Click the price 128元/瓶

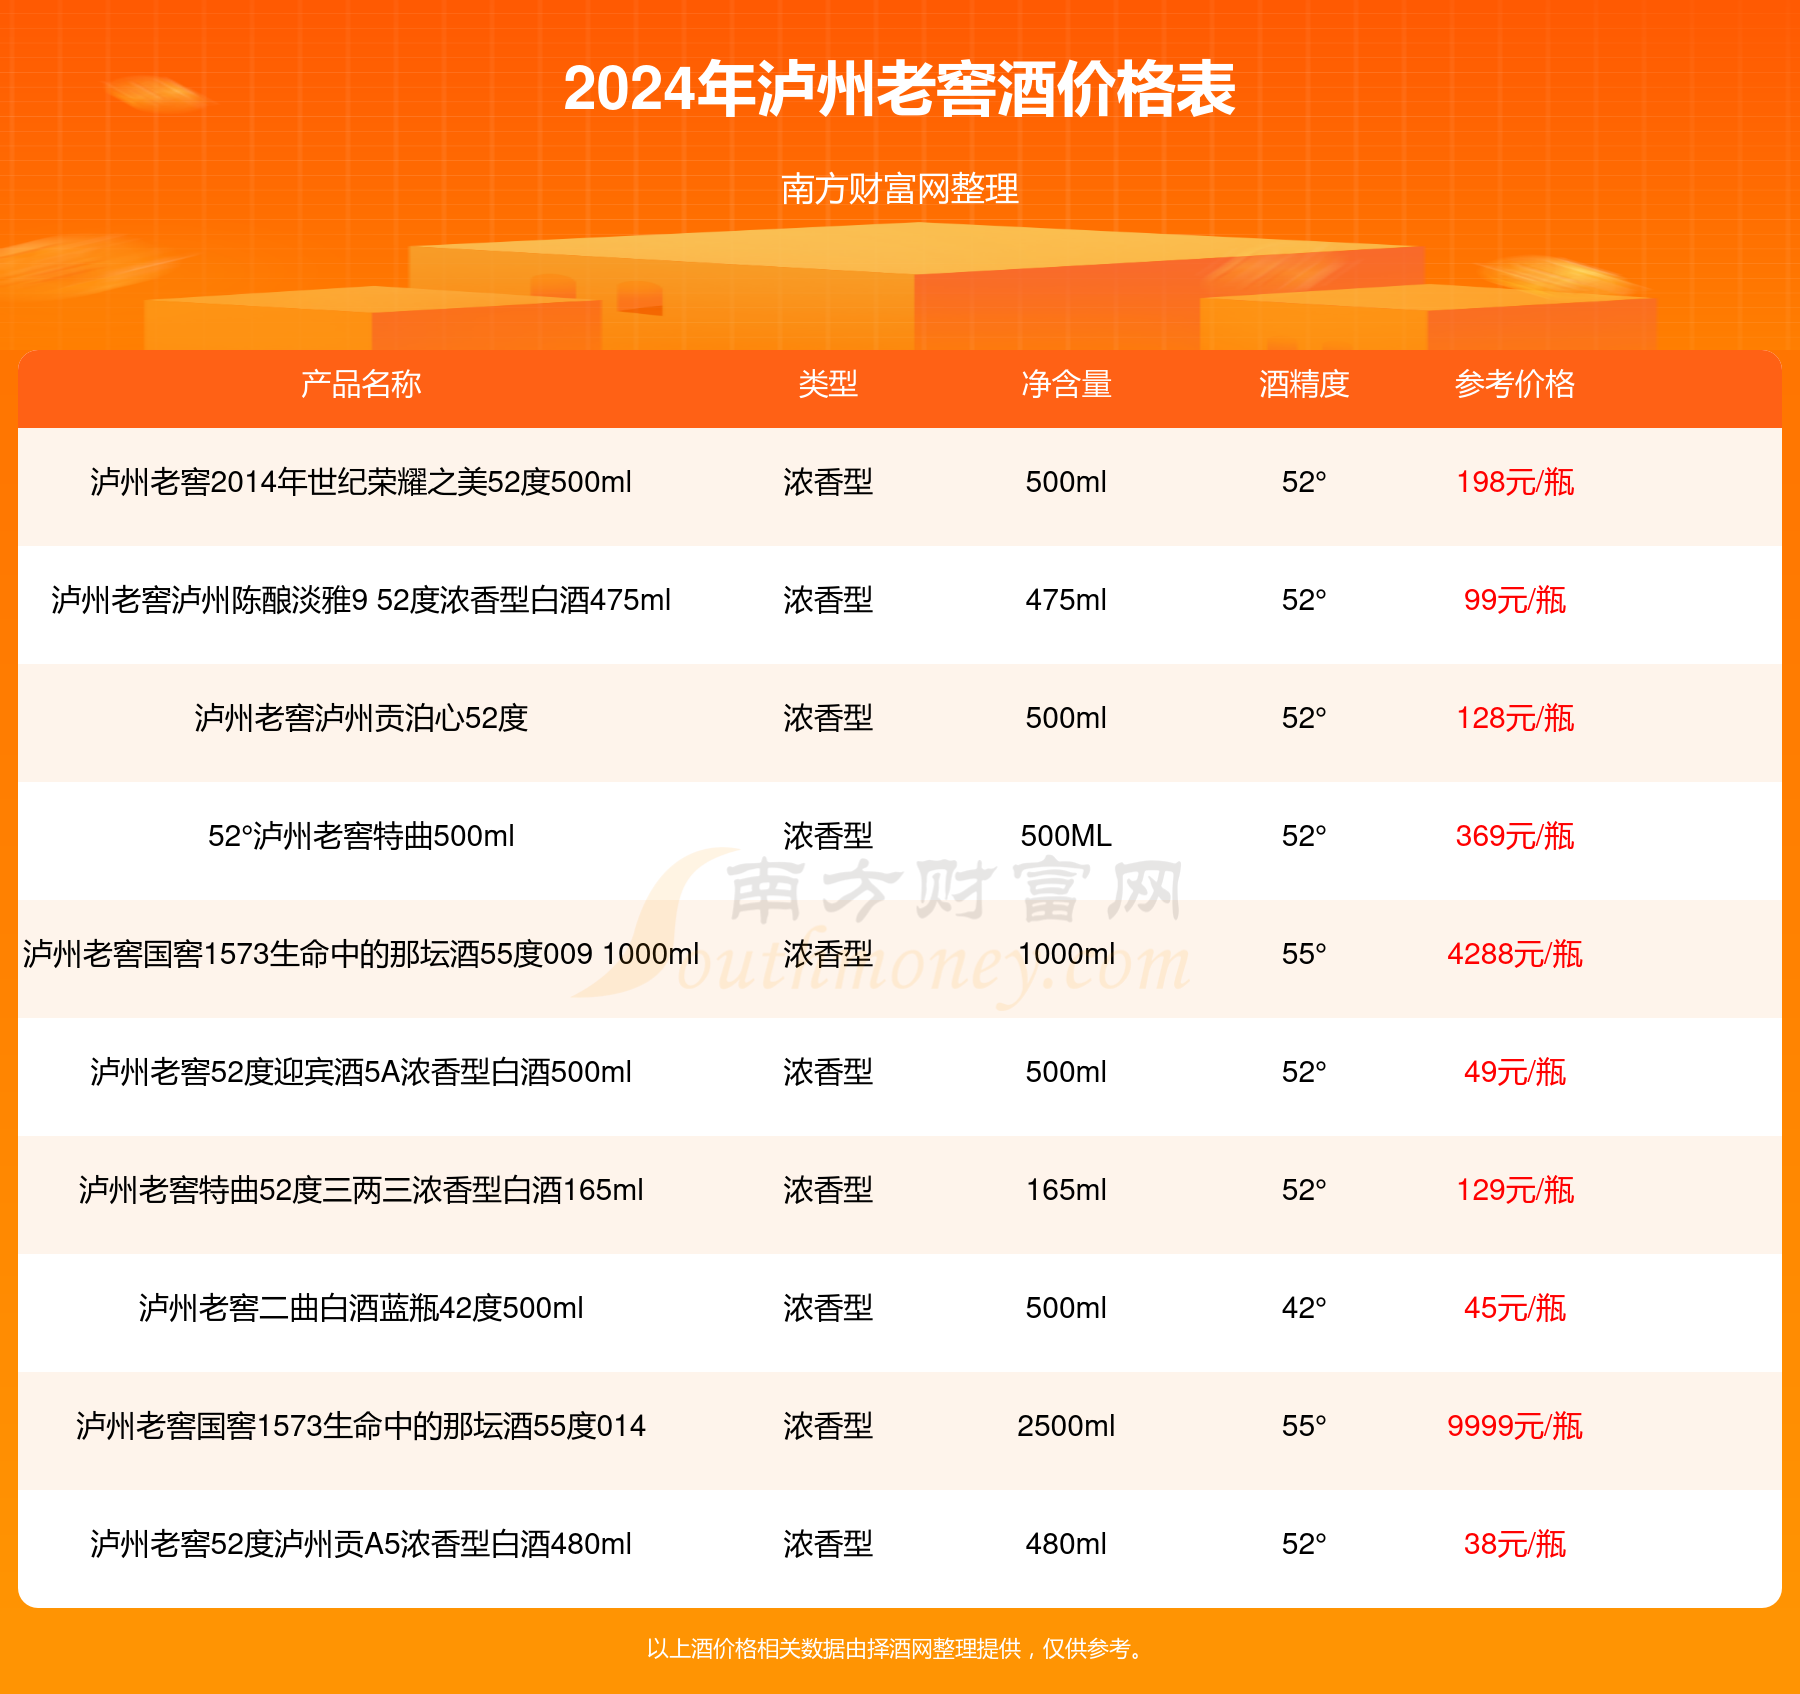[x=1515, y=718]
